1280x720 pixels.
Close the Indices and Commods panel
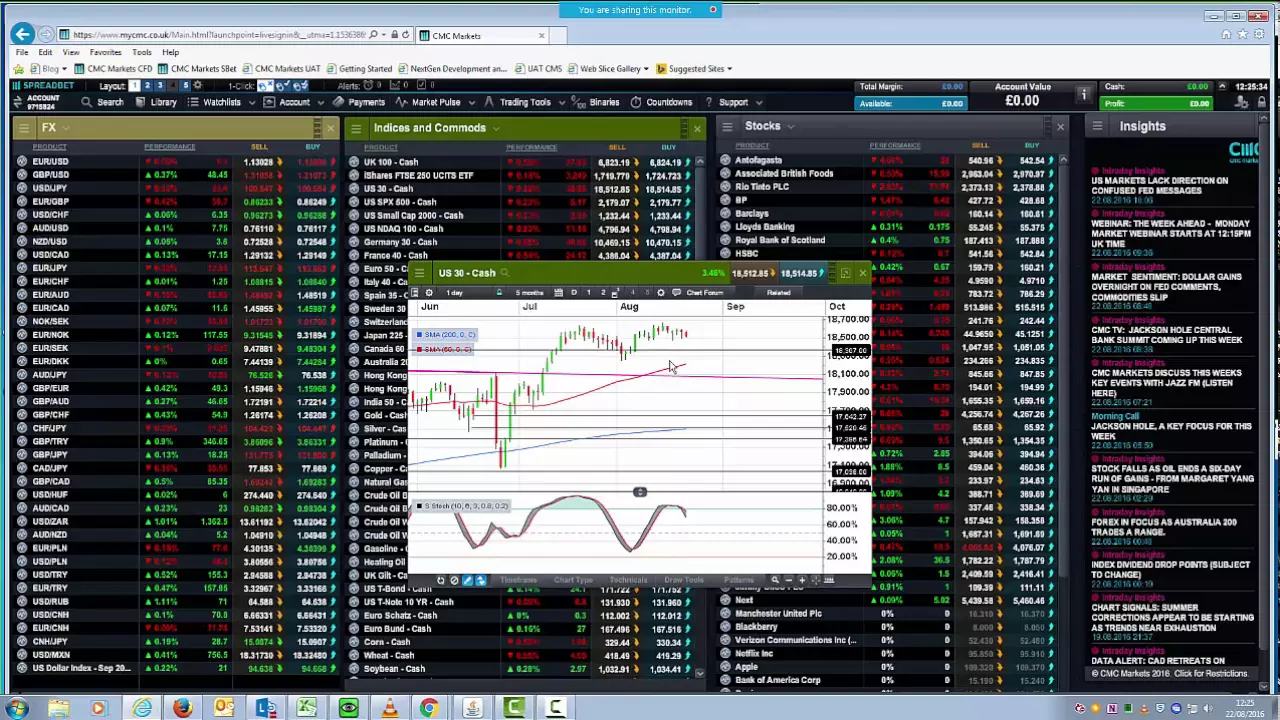pos(697,128)
